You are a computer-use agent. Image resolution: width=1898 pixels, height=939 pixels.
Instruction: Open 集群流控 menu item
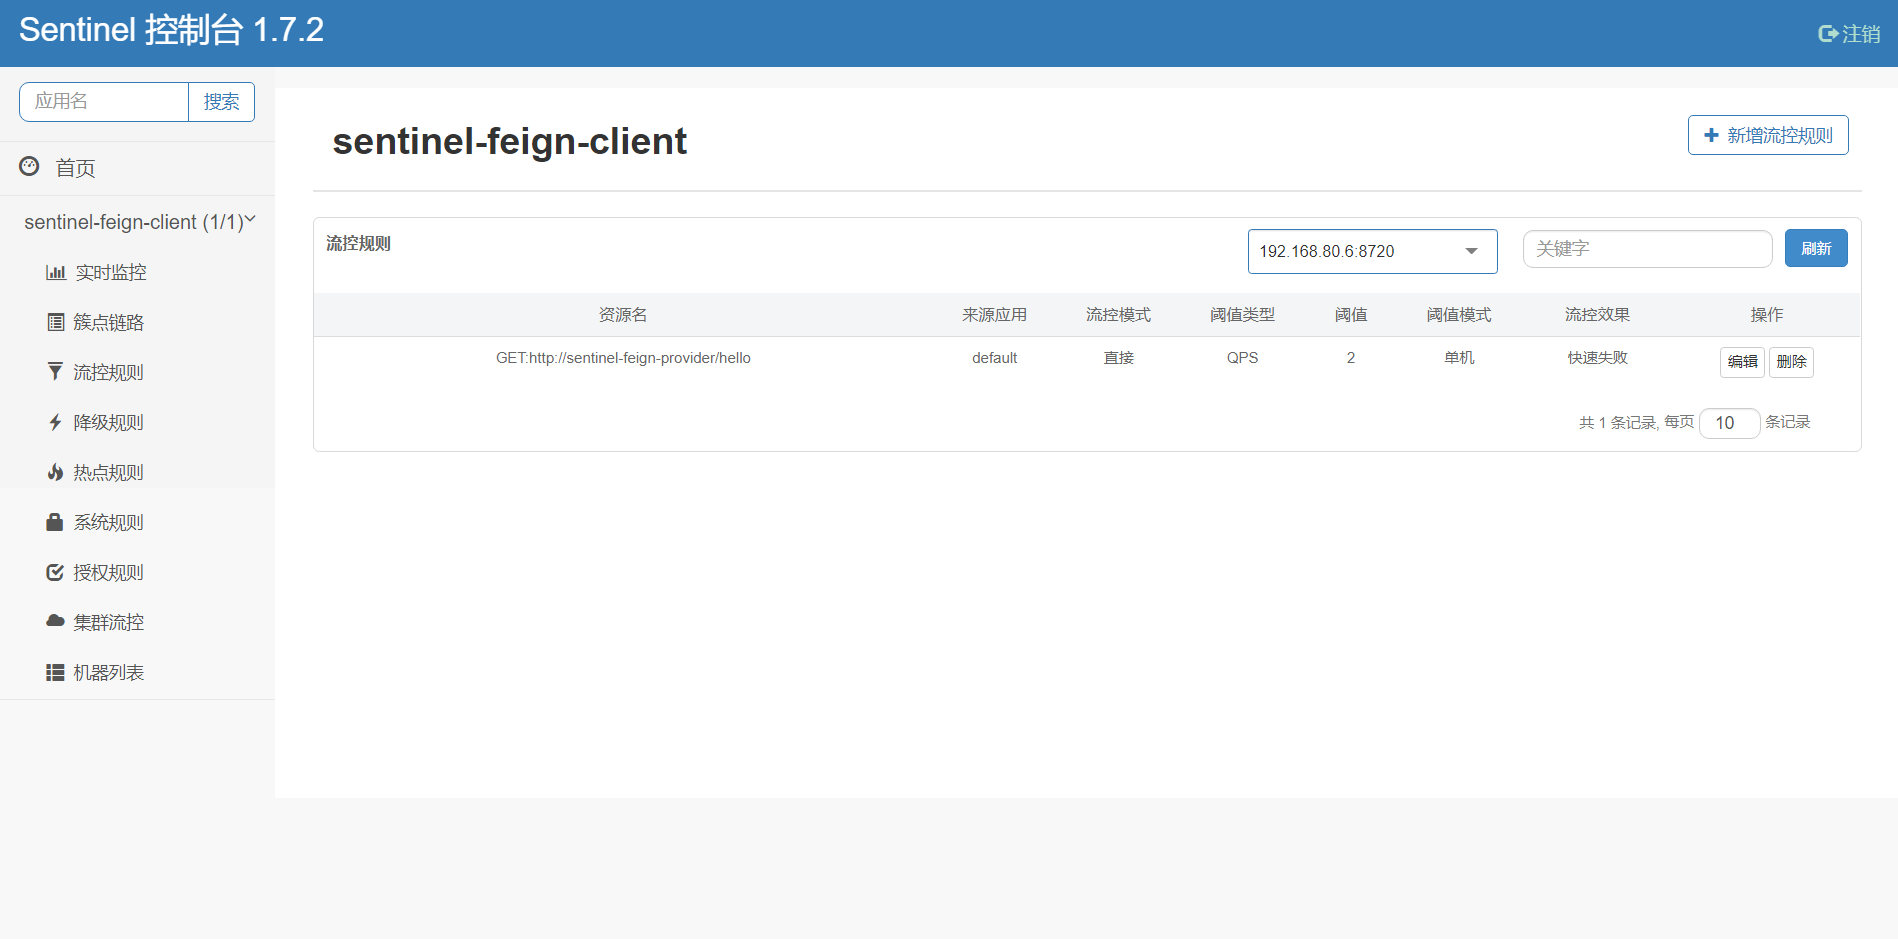[x=108, y=622]
